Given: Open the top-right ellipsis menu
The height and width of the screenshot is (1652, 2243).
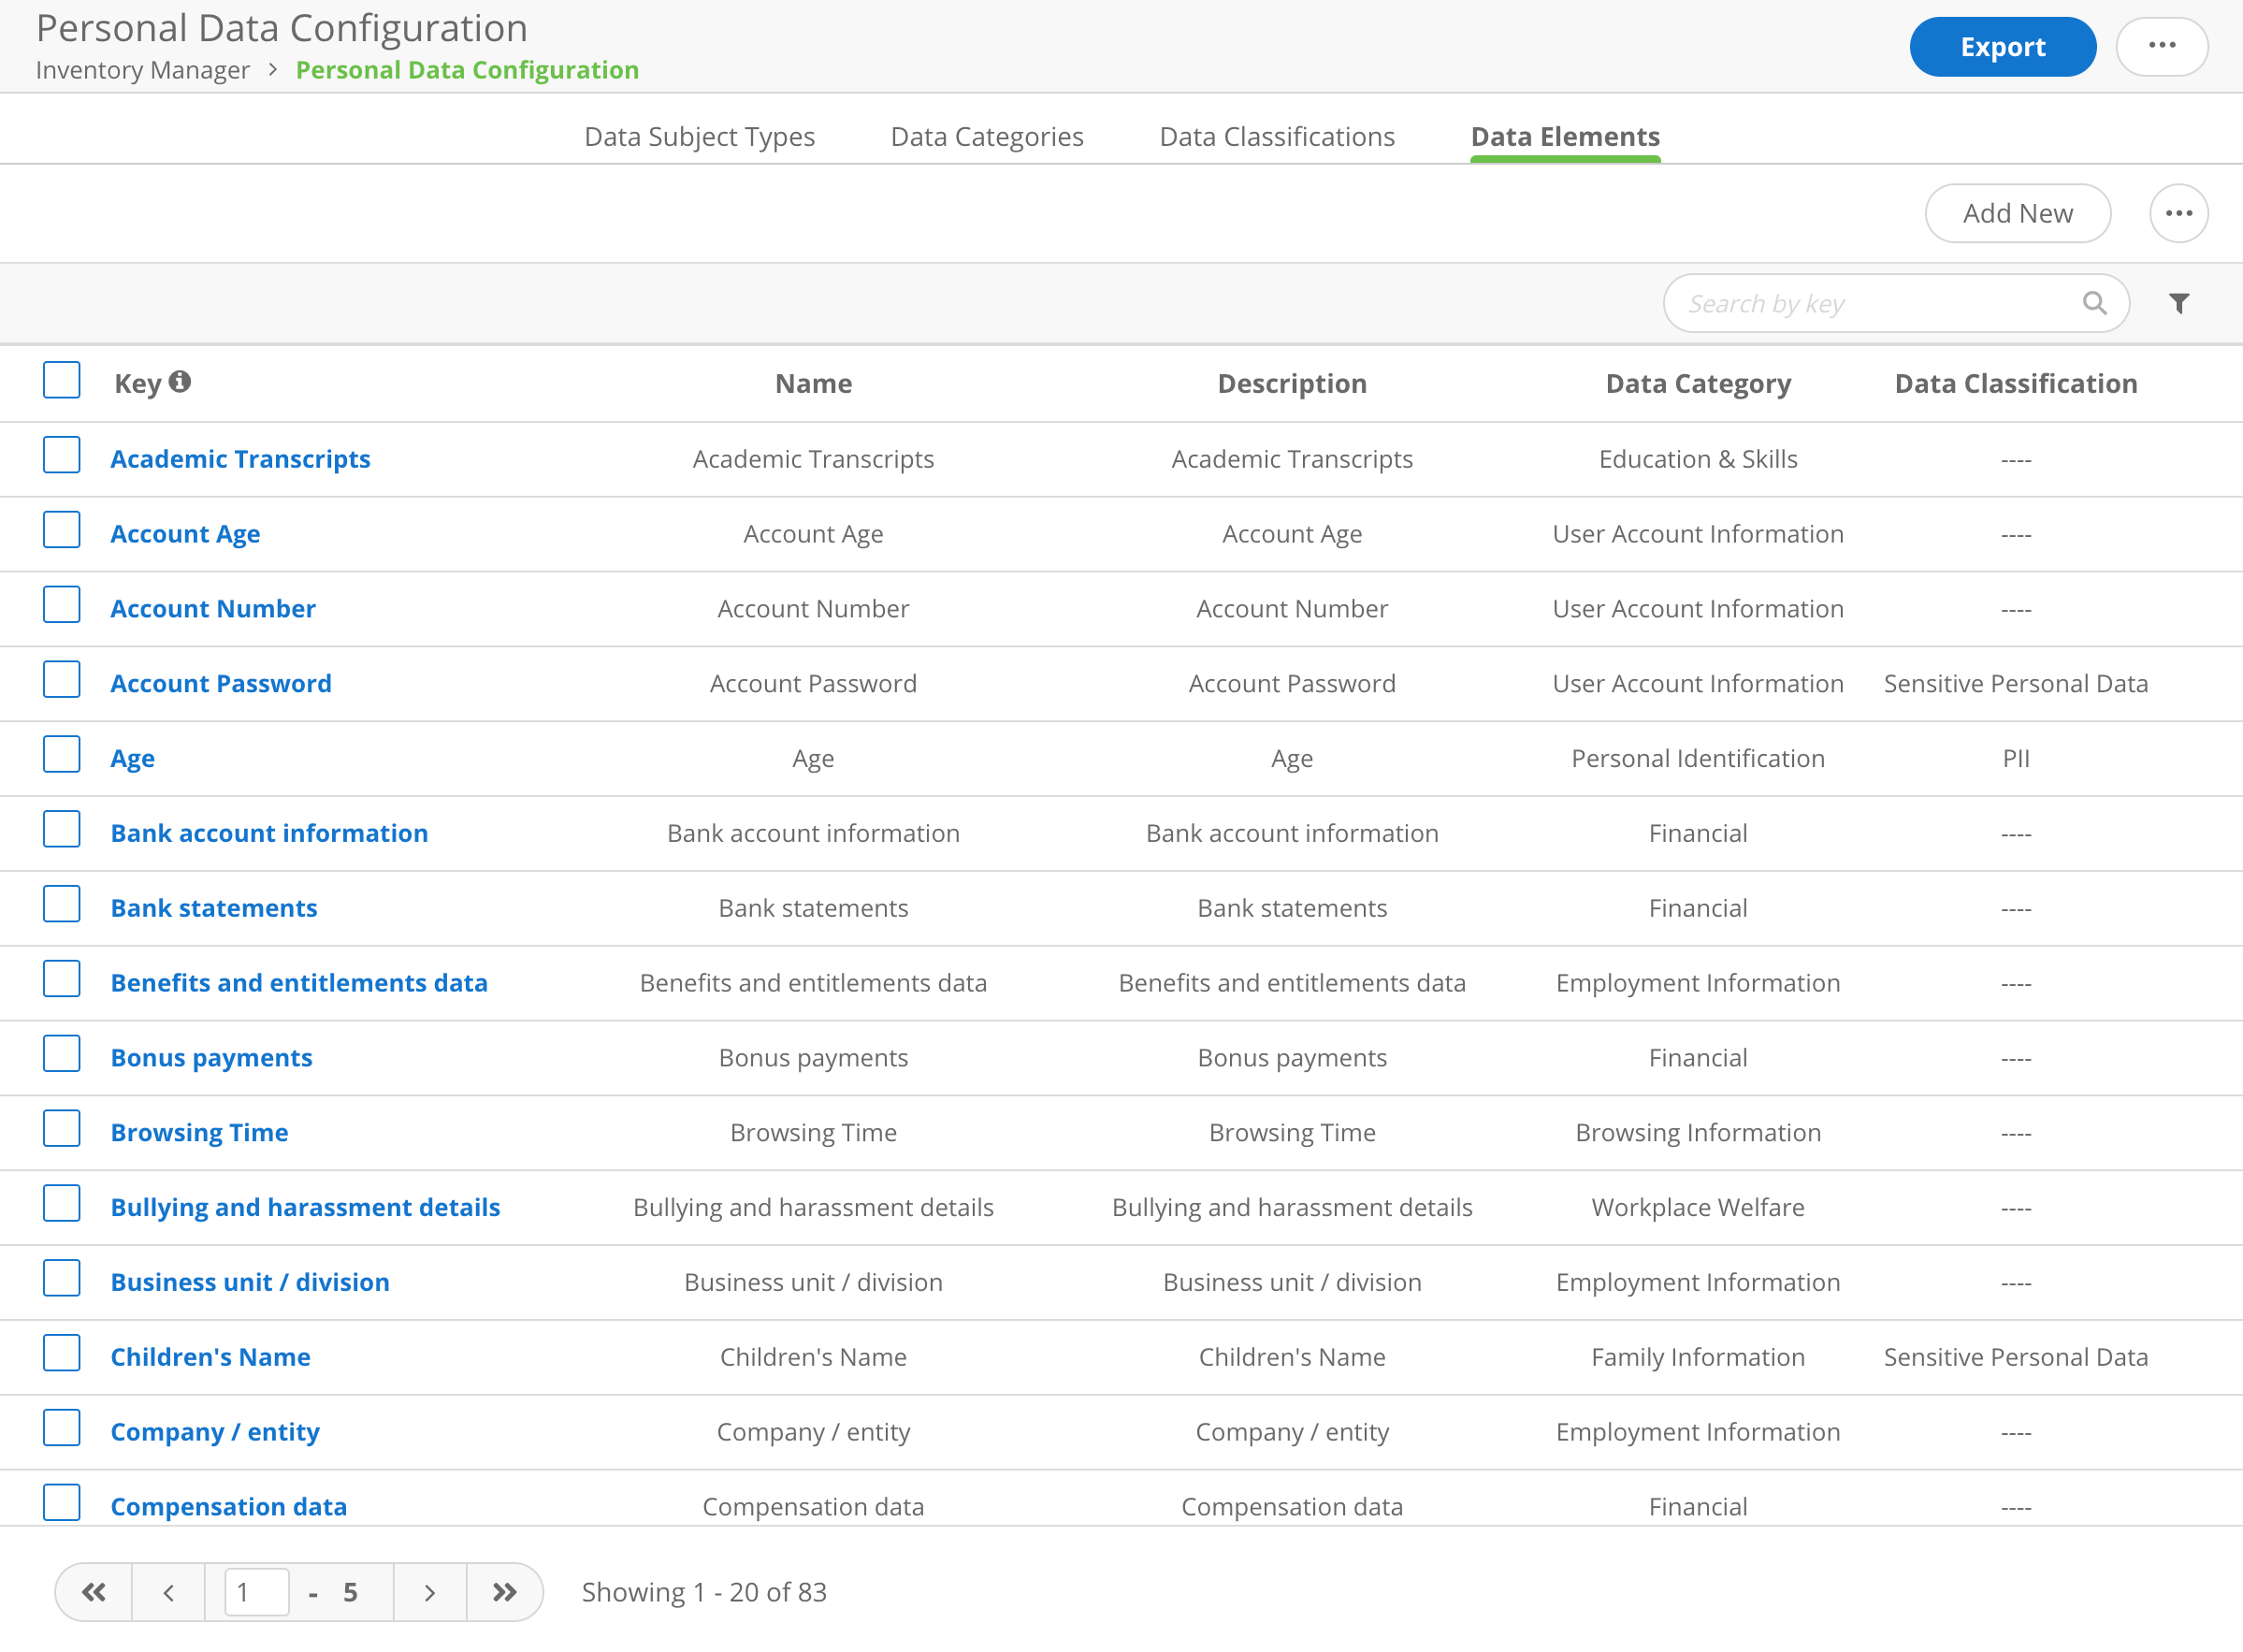Looking at the screenshot, I should [2162, 45].
